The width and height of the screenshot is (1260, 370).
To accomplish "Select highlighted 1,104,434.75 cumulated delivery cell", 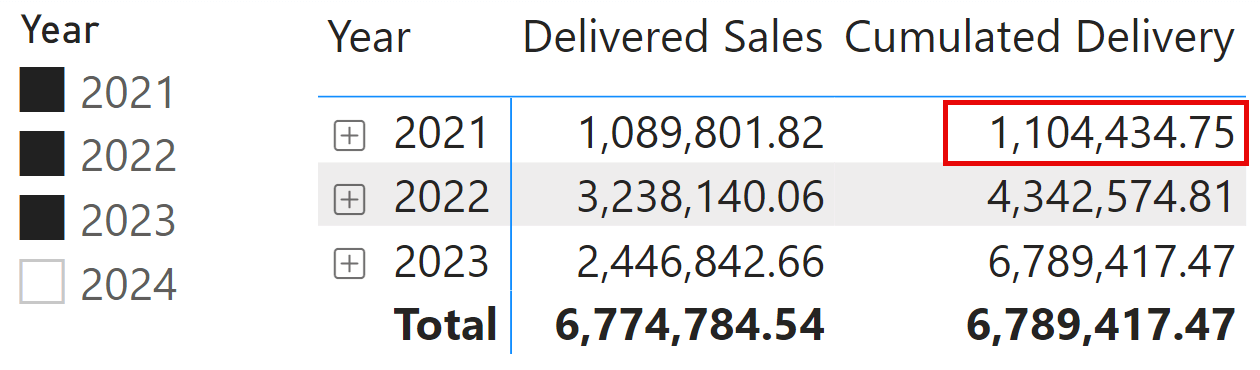I will click(1097, 133).
